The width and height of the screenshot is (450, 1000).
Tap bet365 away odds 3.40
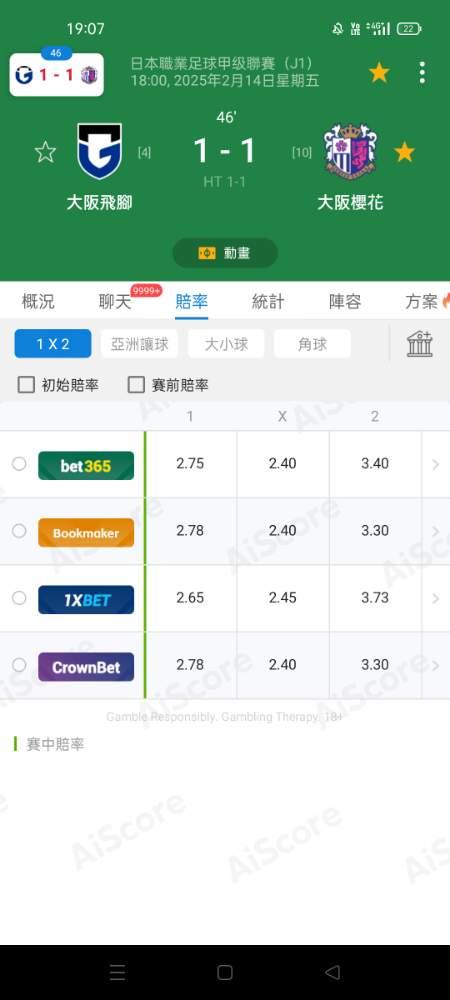point(375,464)
